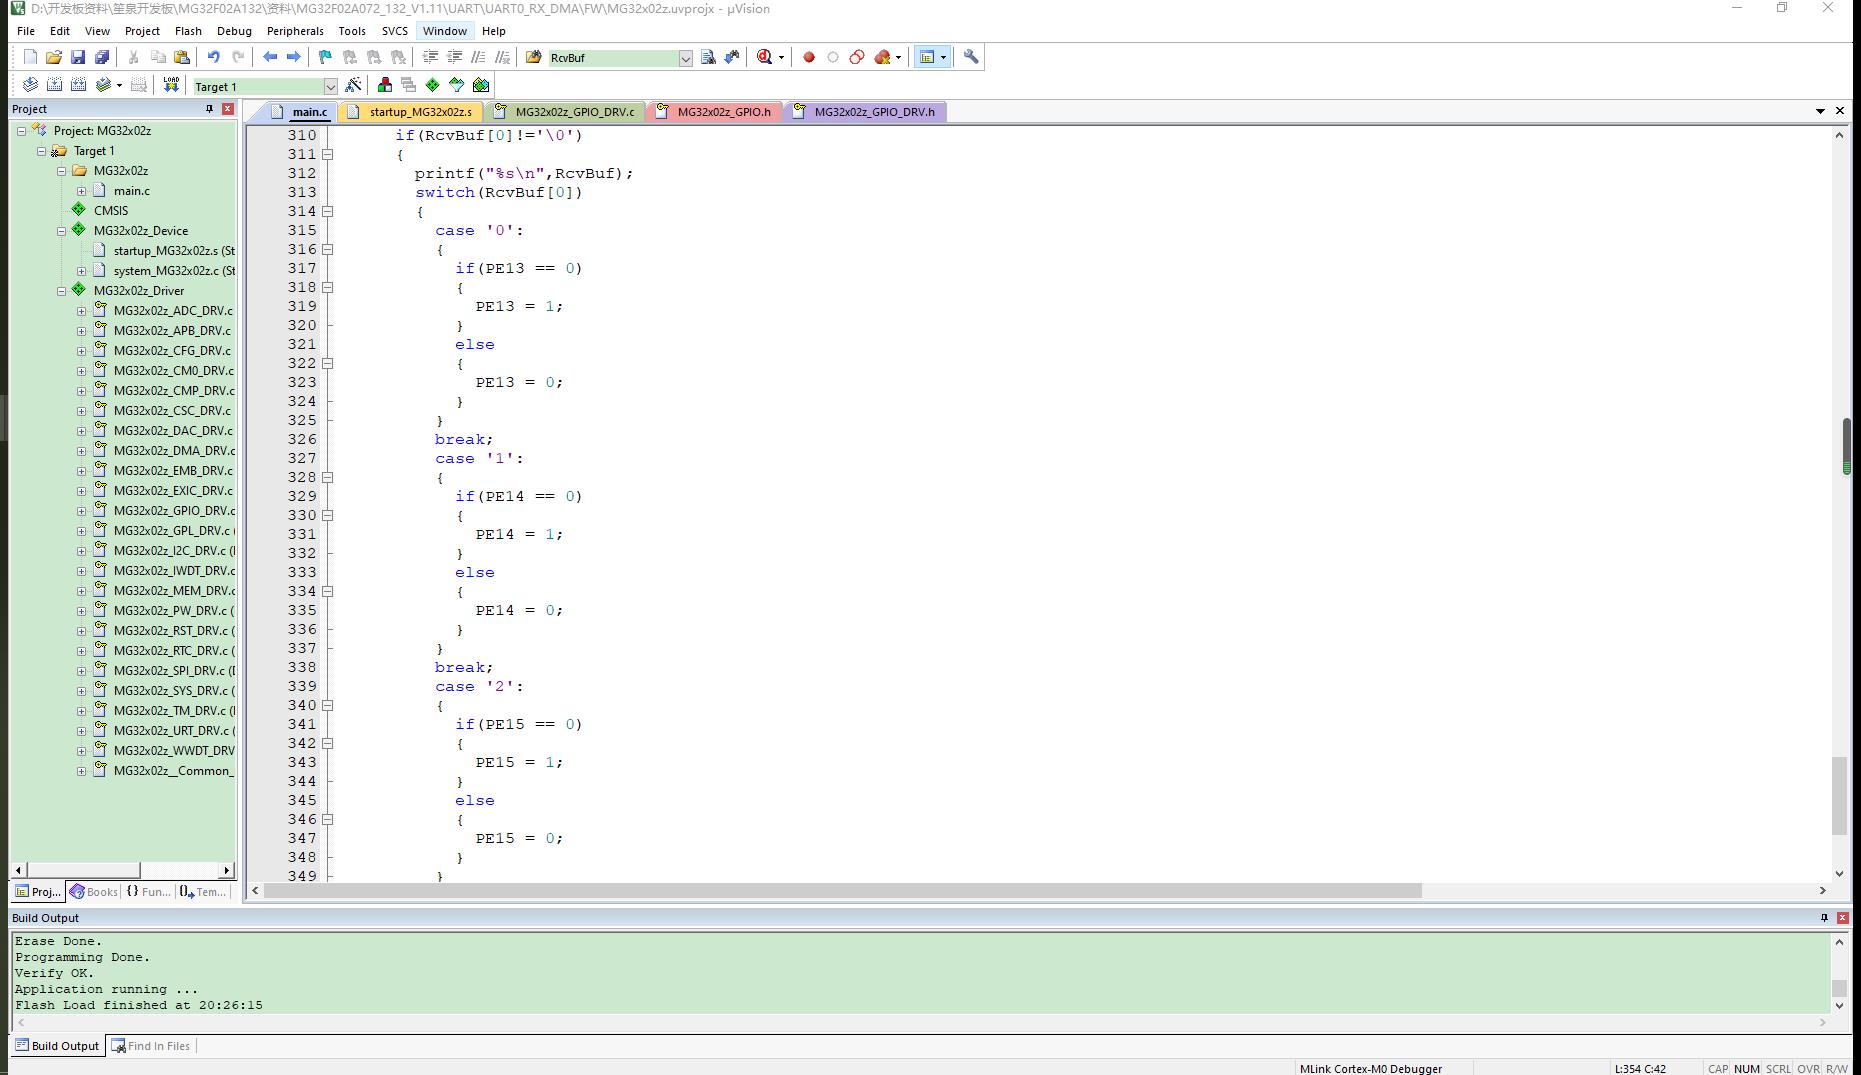The image size is (1861, 1075).
Task: Open Configuration using the wrench icon
Action: point(971,57)
